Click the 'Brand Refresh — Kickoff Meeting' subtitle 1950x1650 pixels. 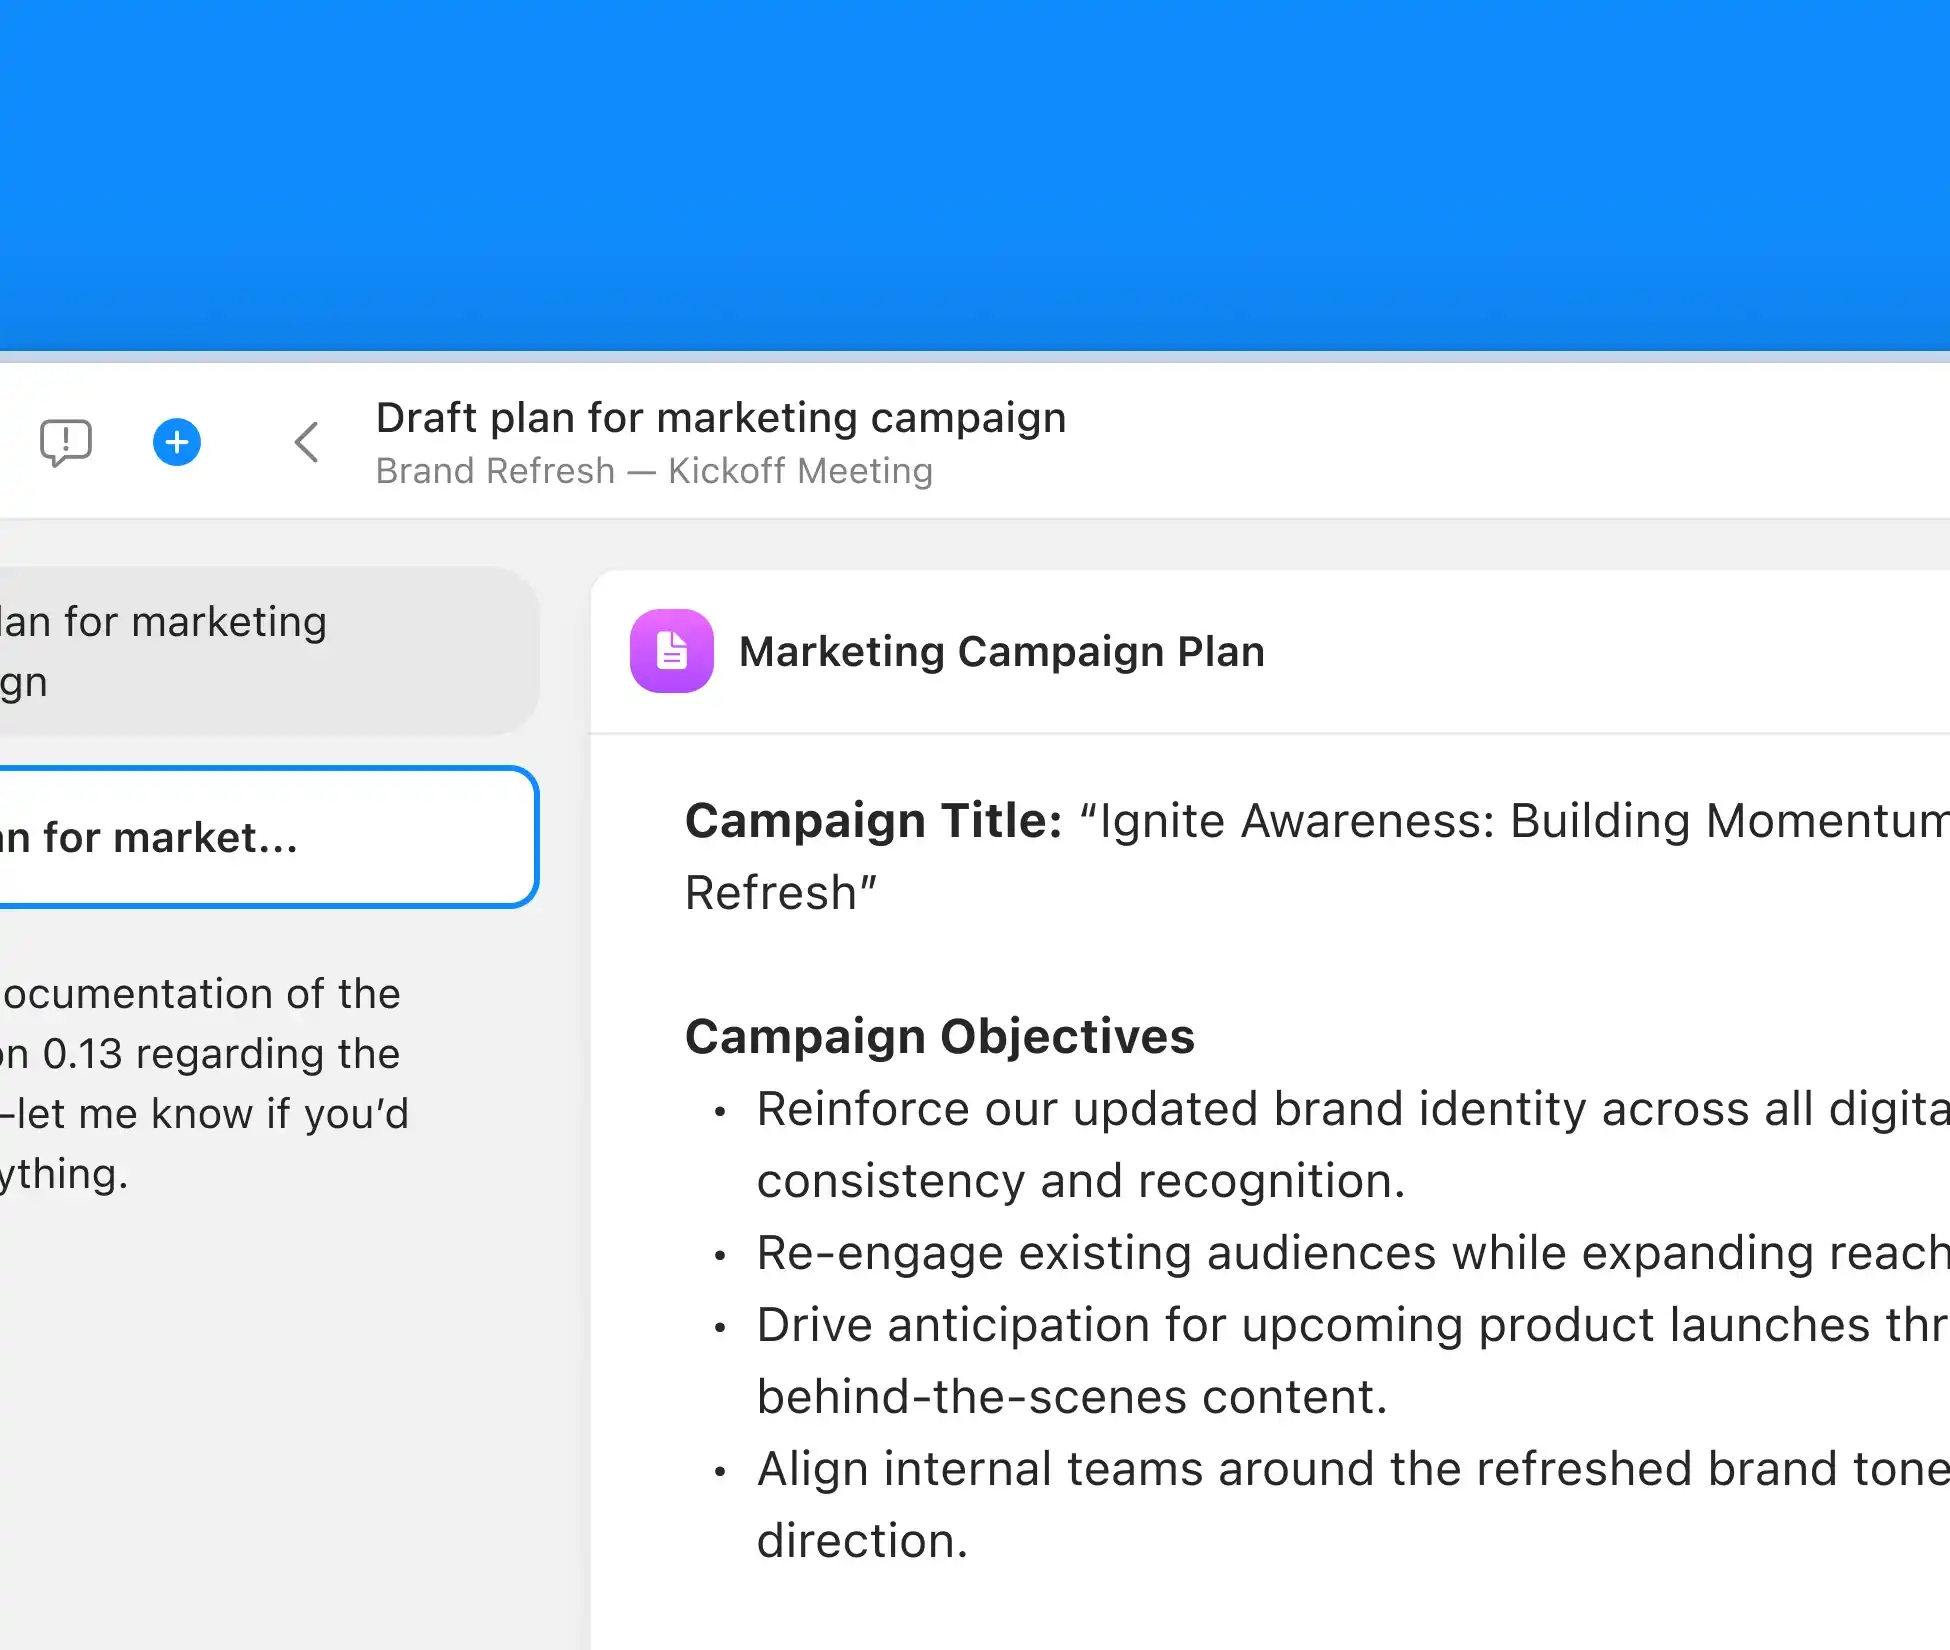click(654, 471)
